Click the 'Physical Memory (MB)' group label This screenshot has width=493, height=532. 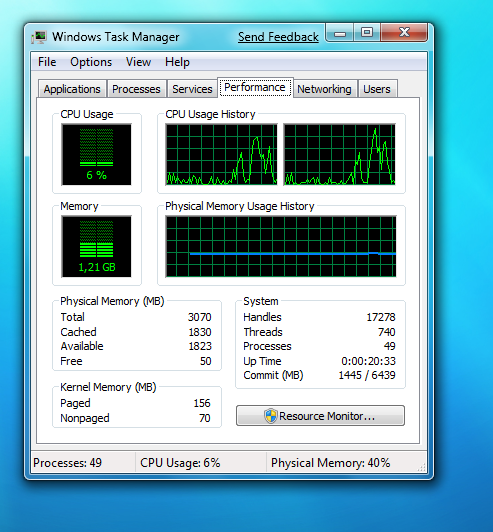pyautogui.click(x=112, y=301)
